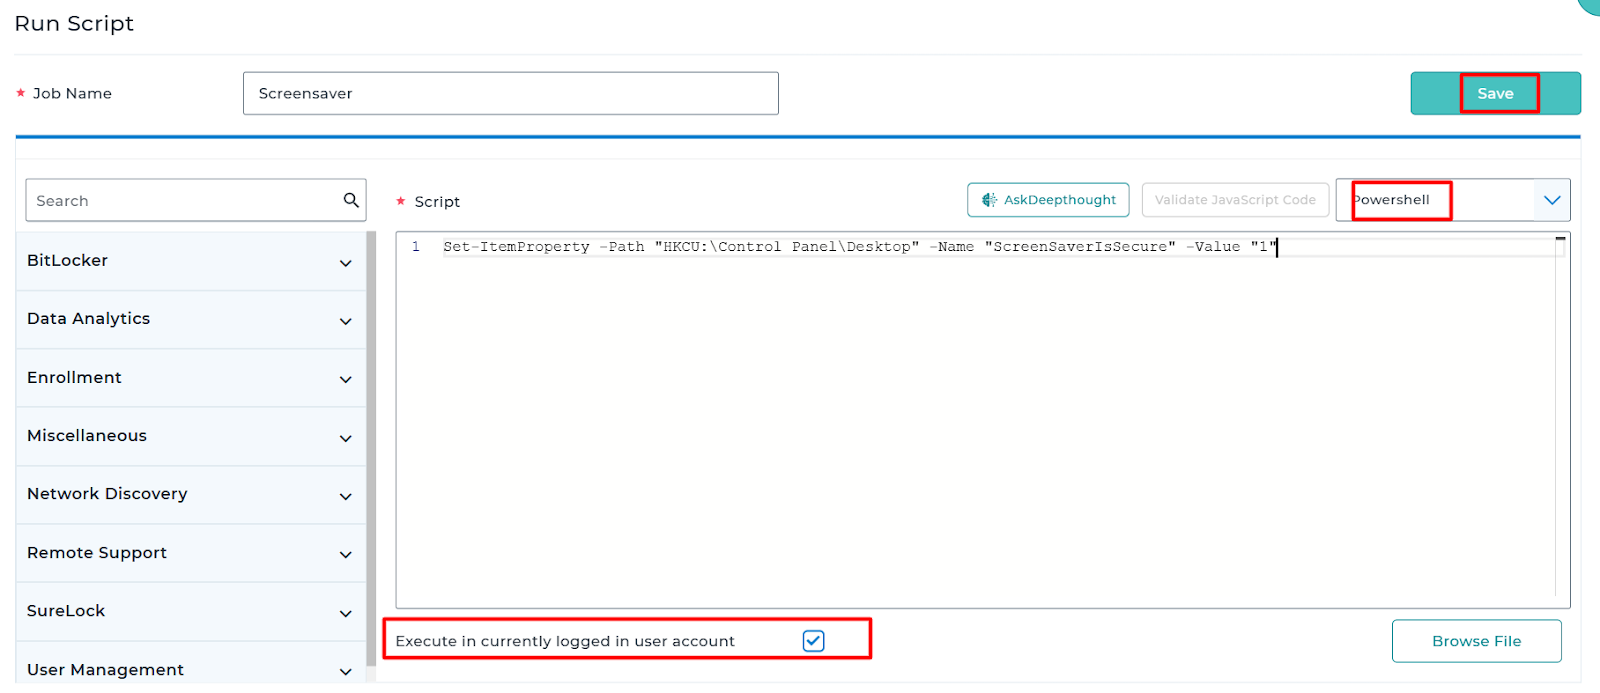Click the sidebar vertical scrollbar
Viewport: 1600px width, 693px height.
tap(371, 450)
